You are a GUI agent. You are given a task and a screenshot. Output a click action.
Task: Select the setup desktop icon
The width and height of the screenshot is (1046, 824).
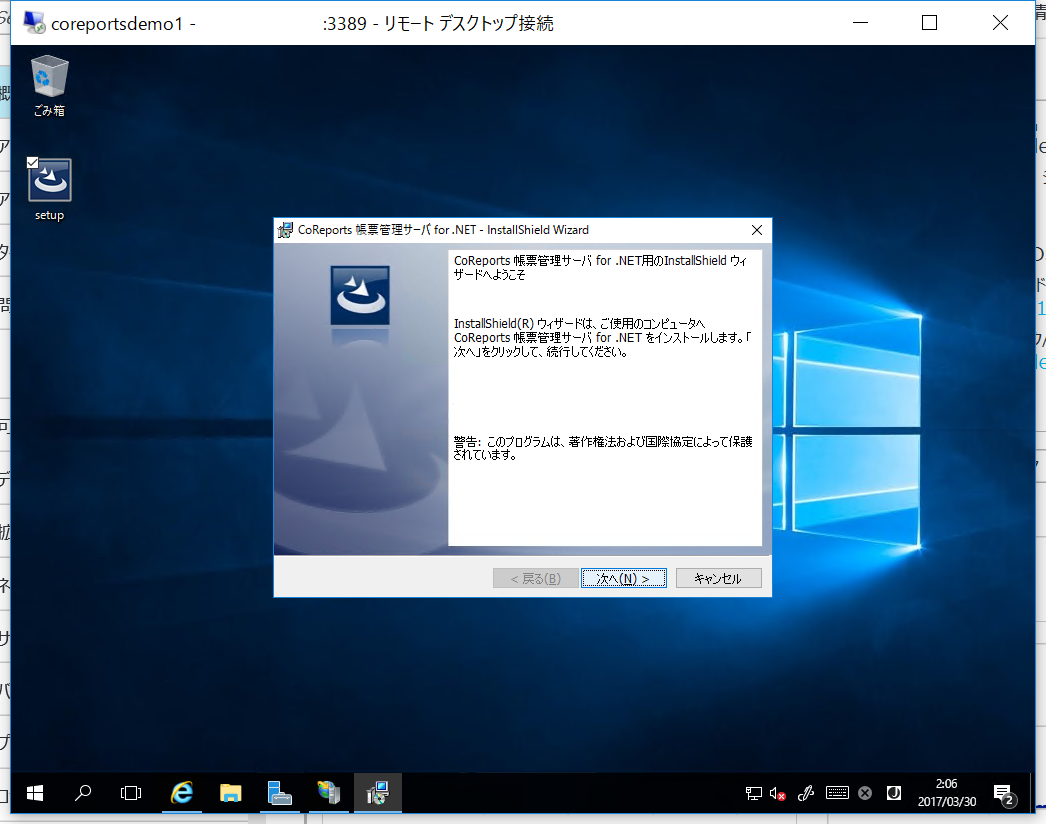click(49, 189)
